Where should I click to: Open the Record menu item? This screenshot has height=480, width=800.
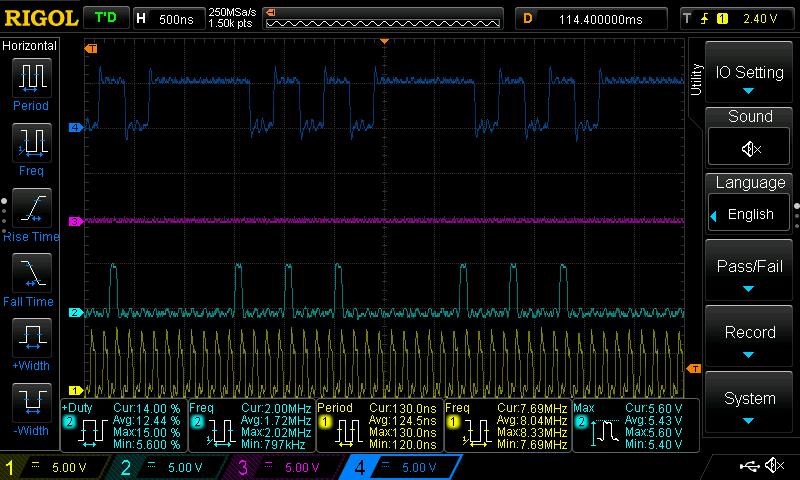pos(749,336)
